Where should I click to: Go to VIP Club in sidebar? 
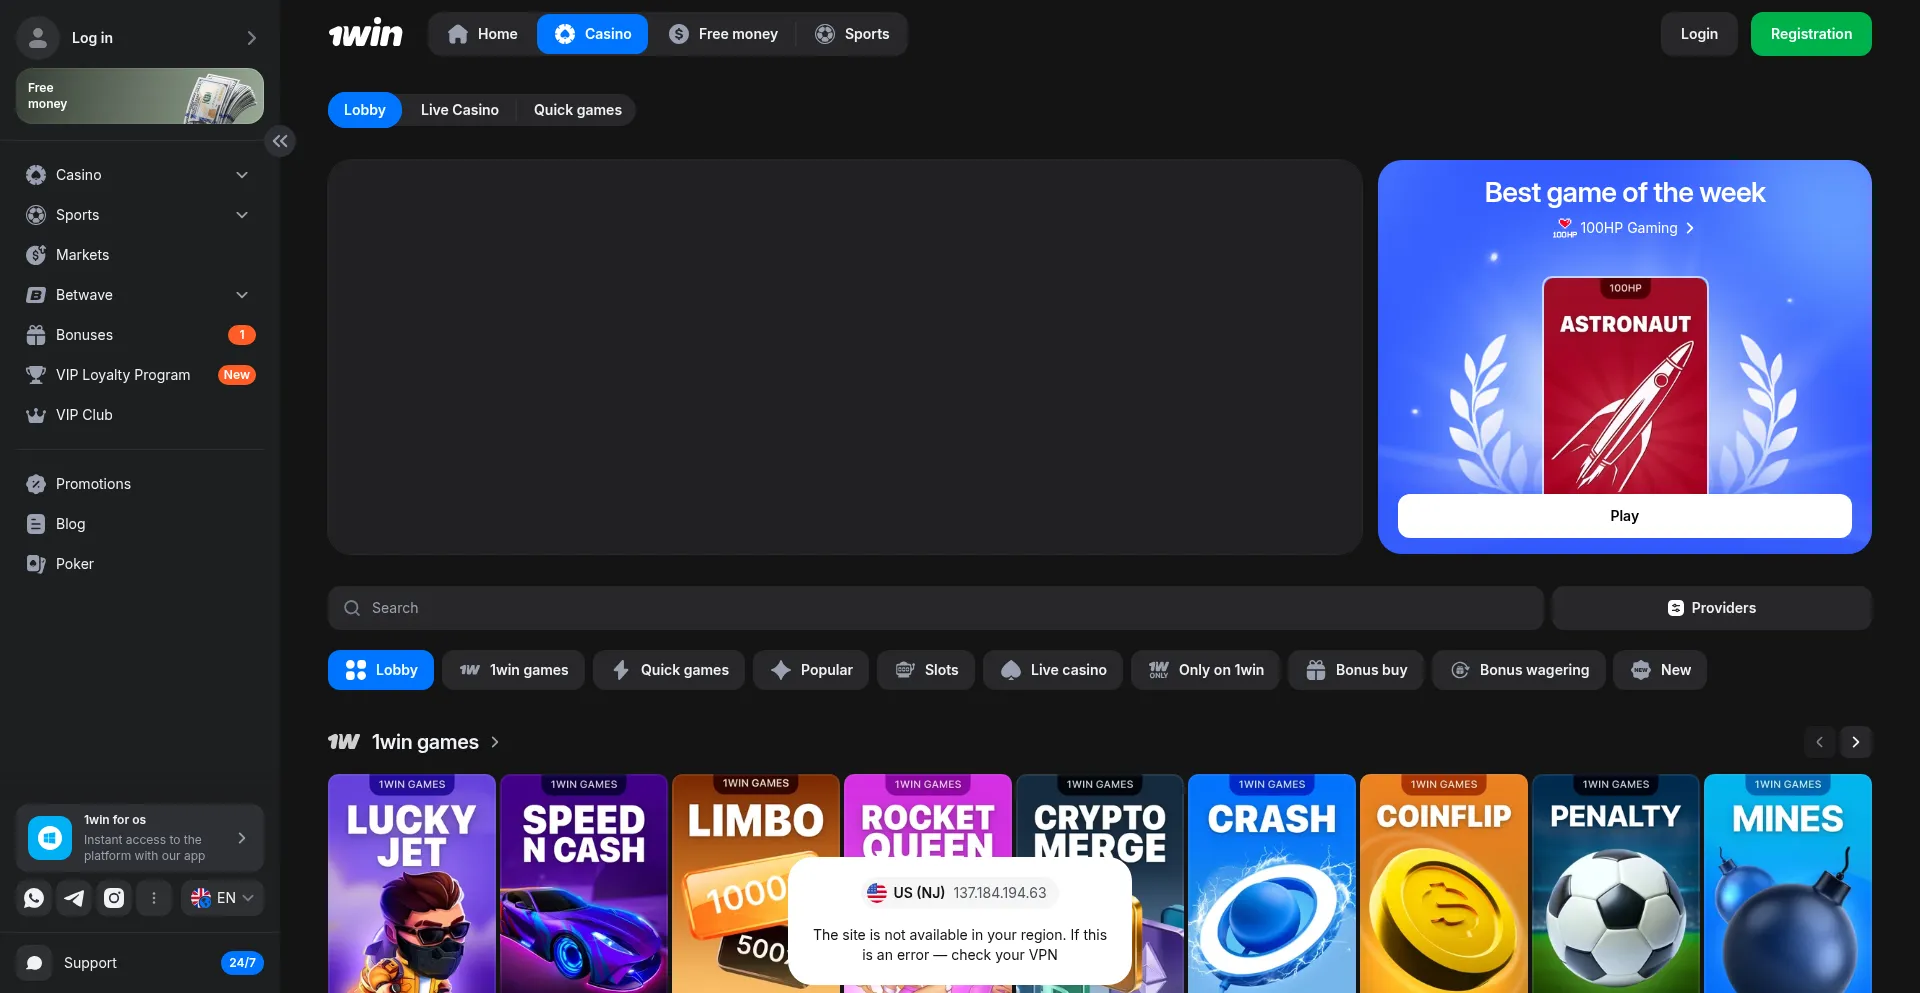click(x=140, y=415)
